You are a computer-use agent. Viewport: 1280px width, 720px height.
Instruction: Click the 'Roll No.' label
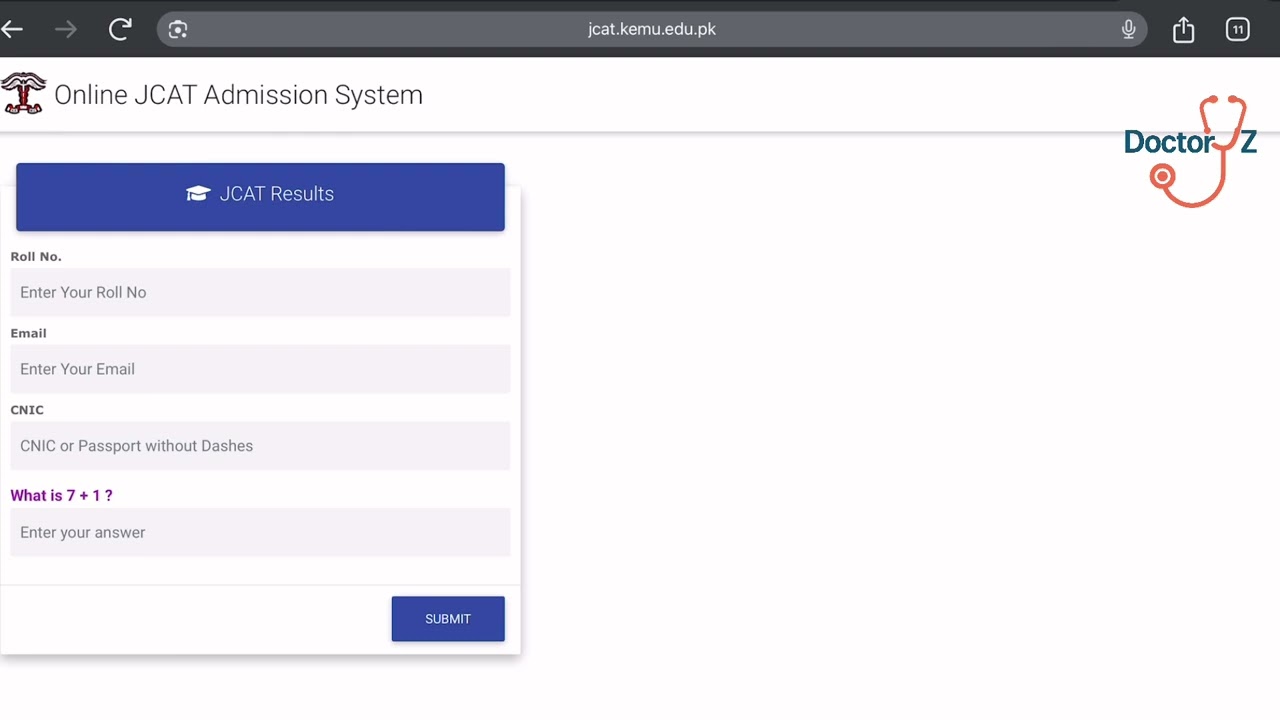pyautogui.click(x=36, y=257)
